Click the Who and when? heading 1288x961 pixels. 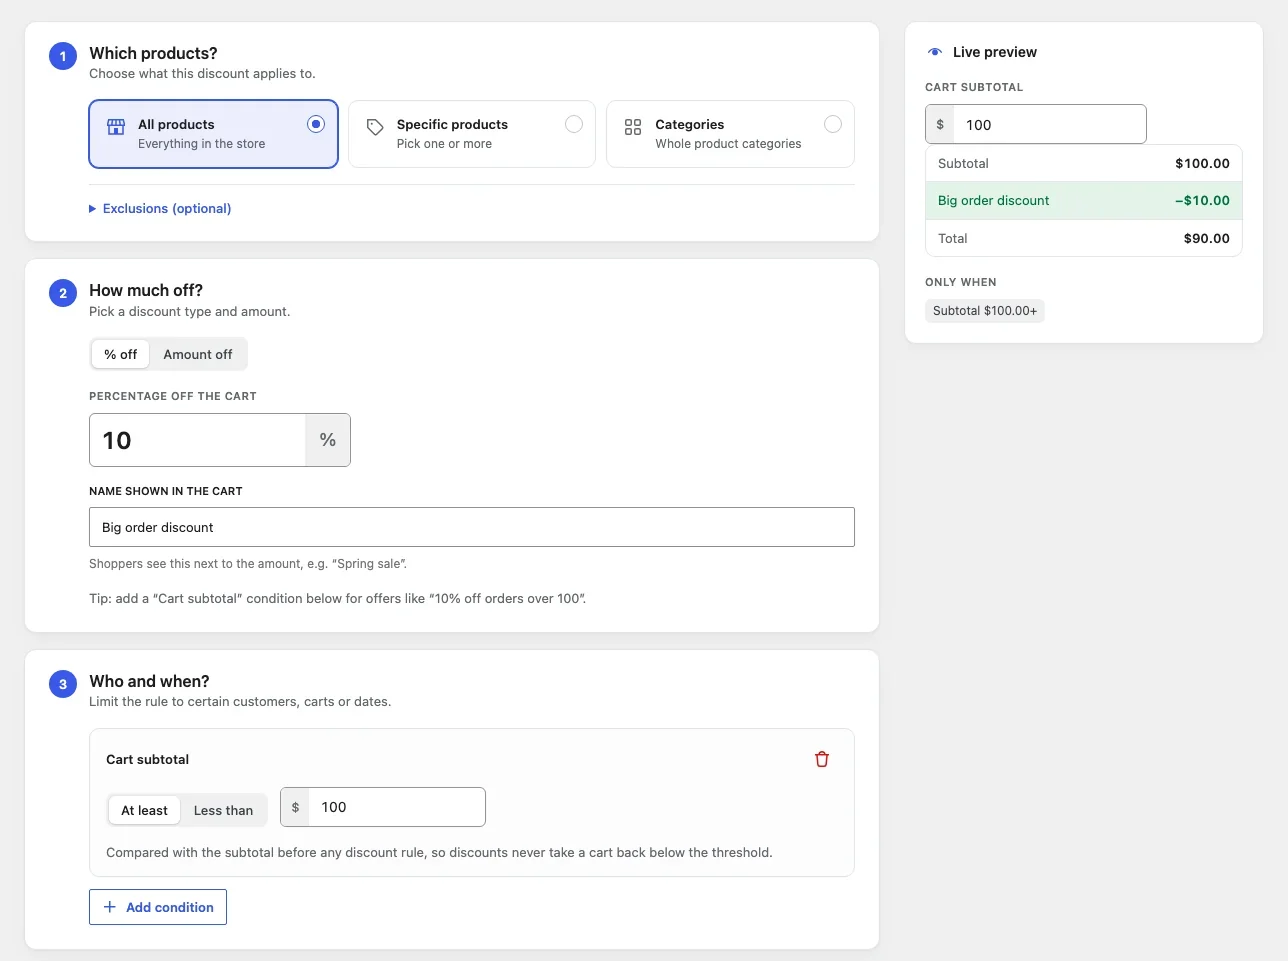[x=149, y=681]
